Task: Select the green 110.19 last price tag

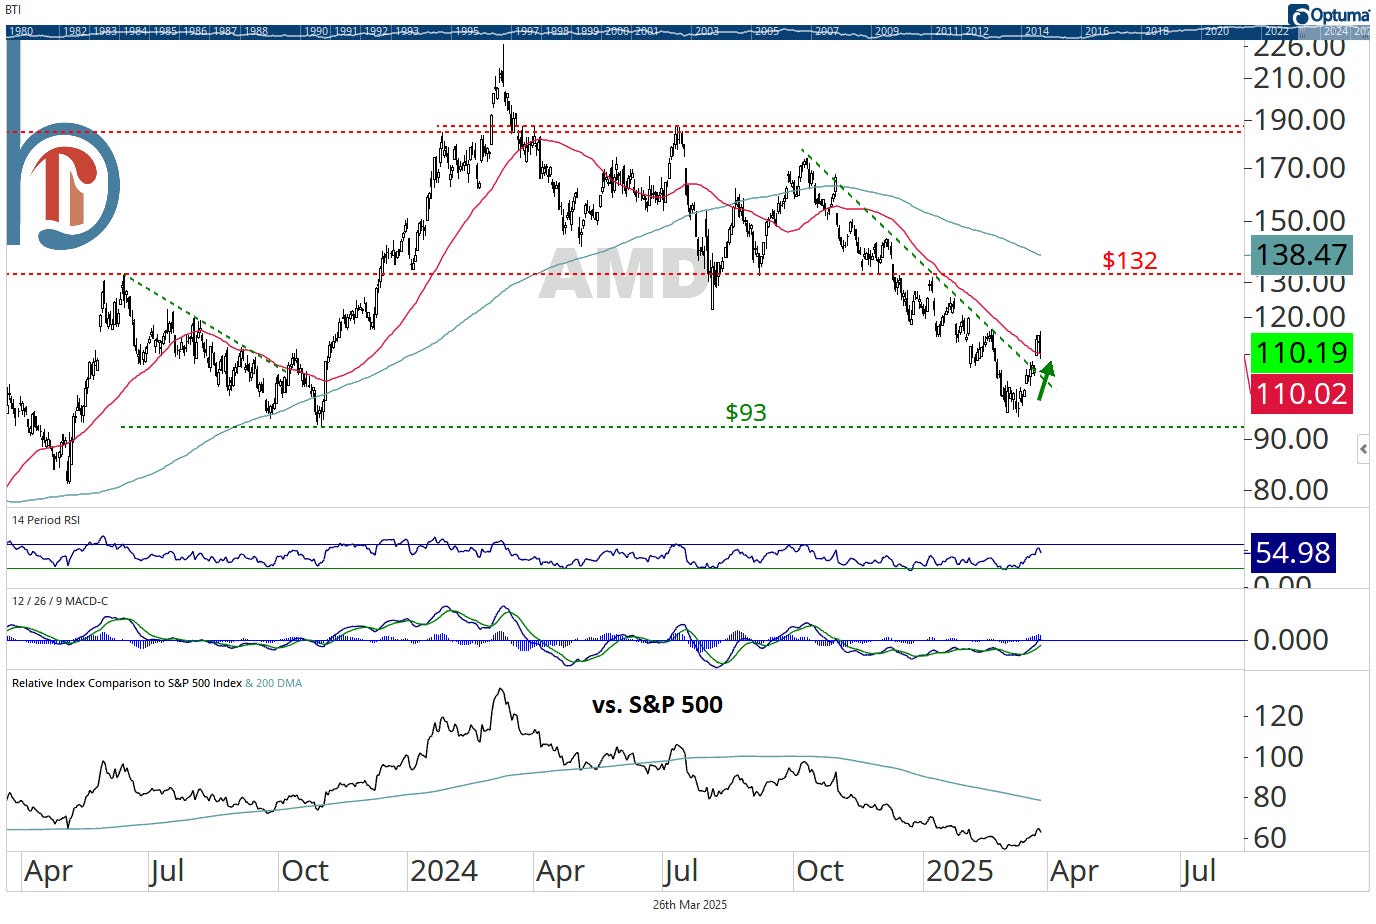Action: tap(1301, 353)
